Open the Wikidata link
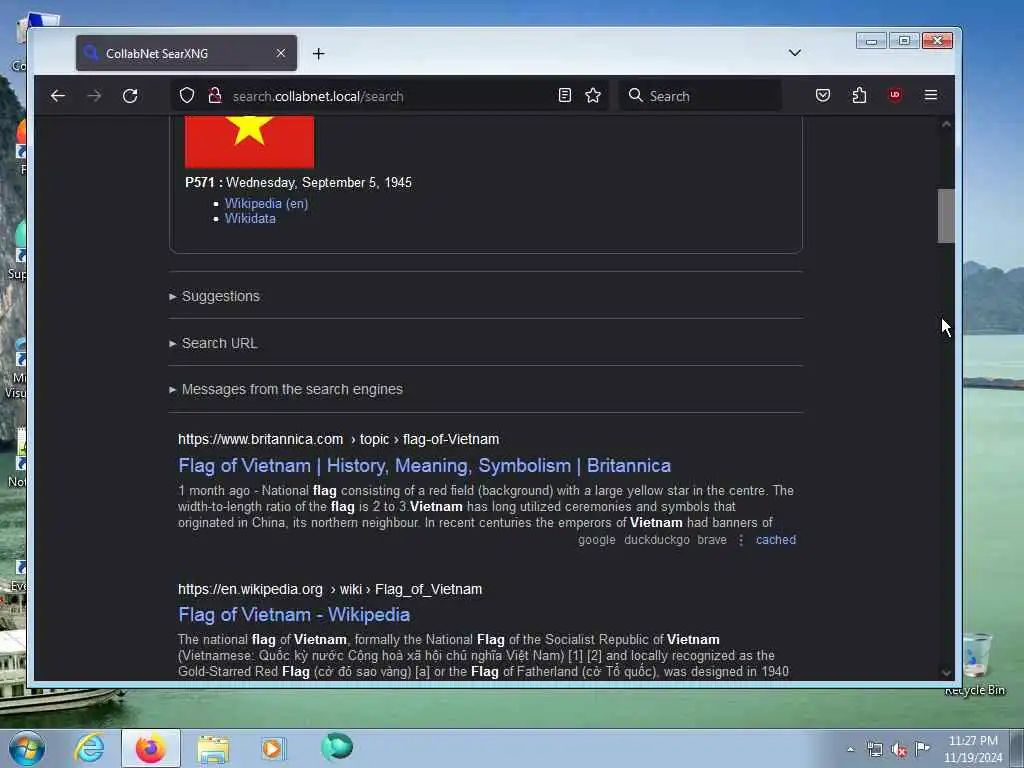The width and height of the screenshot is (1024, 768). (x=250, y=219)
